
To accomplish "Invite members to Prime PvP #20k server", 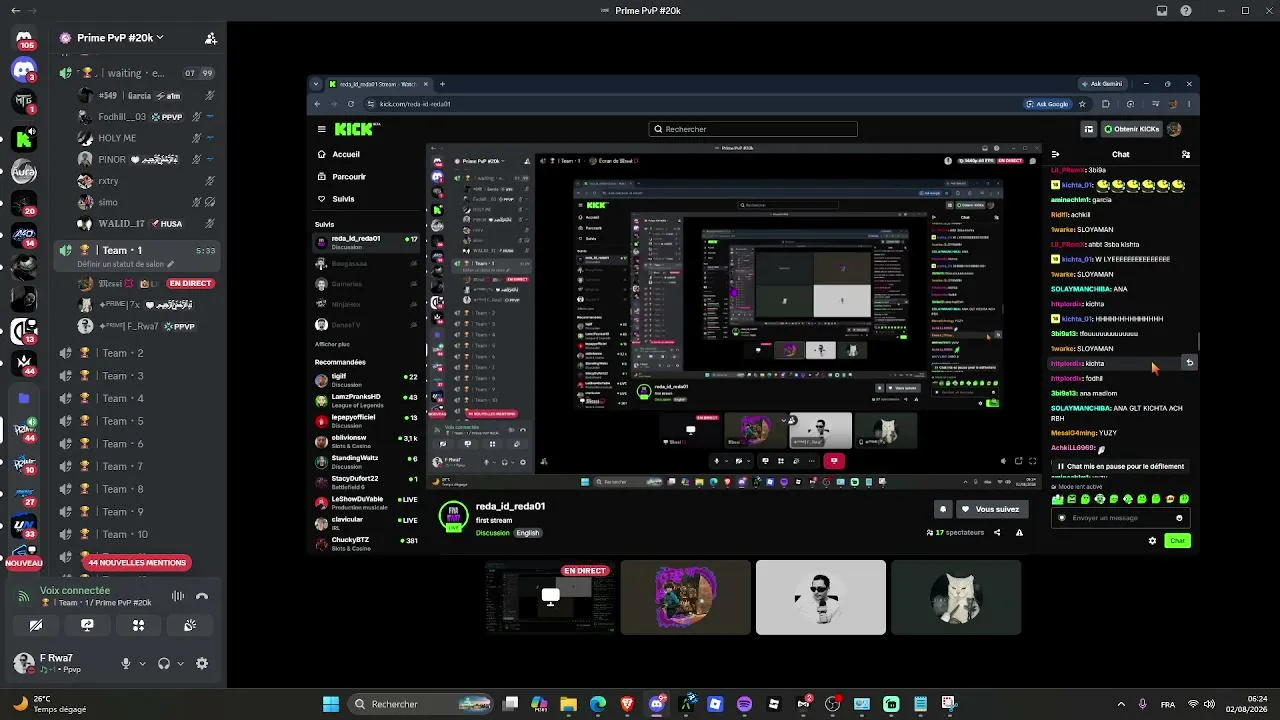I will 211,38.
